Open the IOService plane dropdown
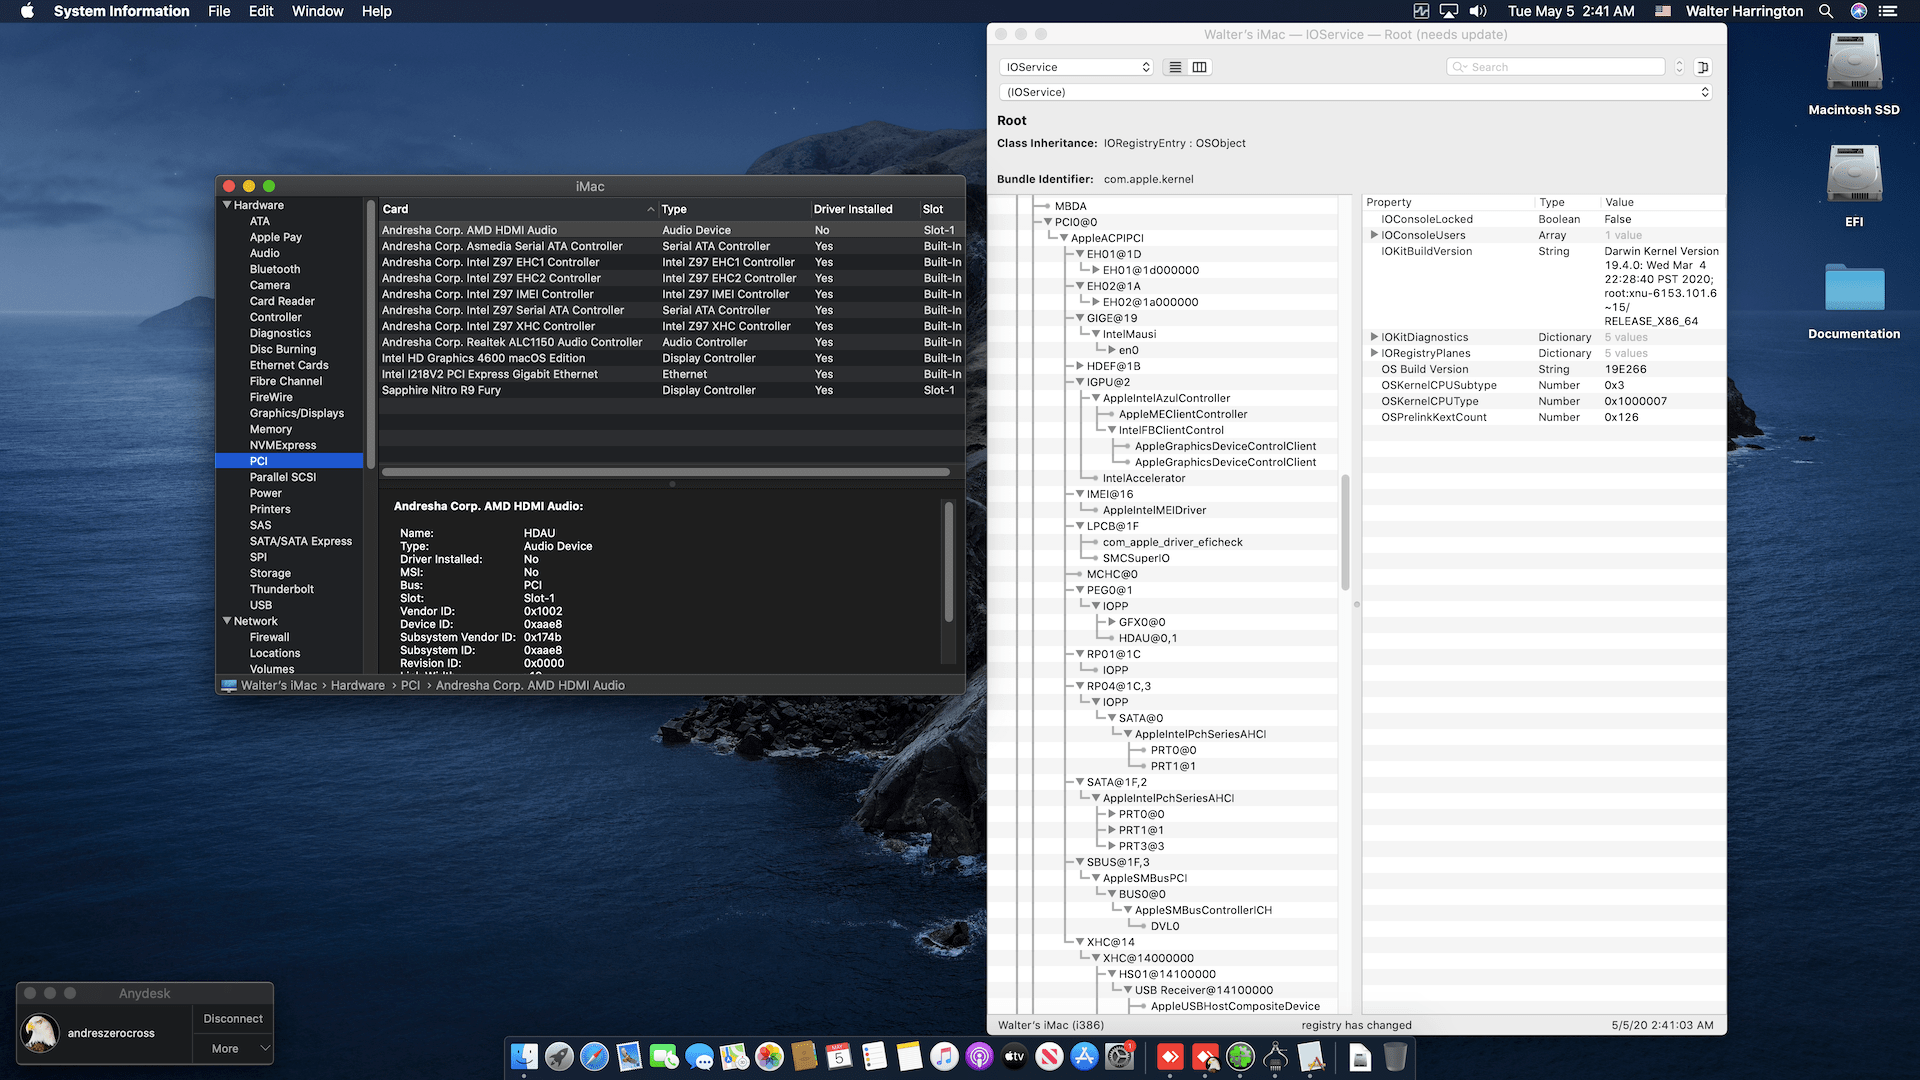This screenshot has width=1920, height=1080. [x=1076, y=67]
